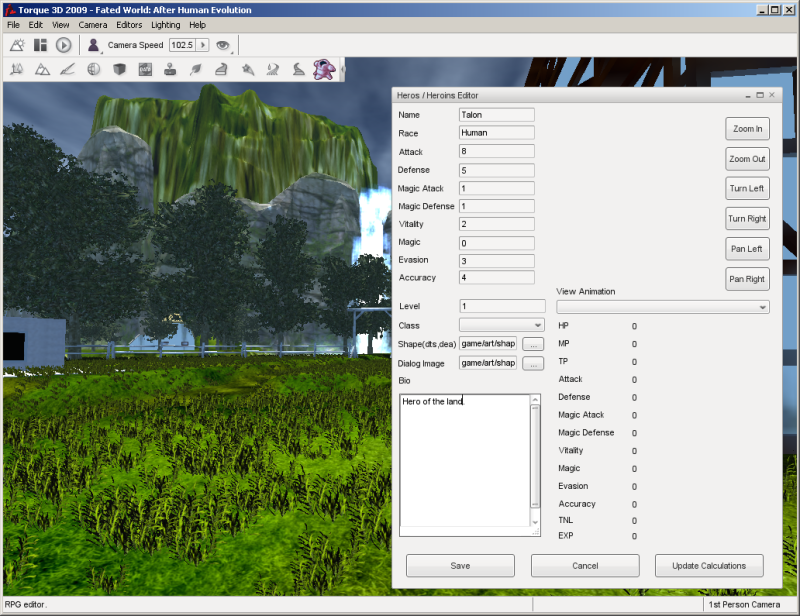The height and width of the screenshot is (616, 800).
Task: Expand the View Animation dropdown
Action: (x=663, y=307)
